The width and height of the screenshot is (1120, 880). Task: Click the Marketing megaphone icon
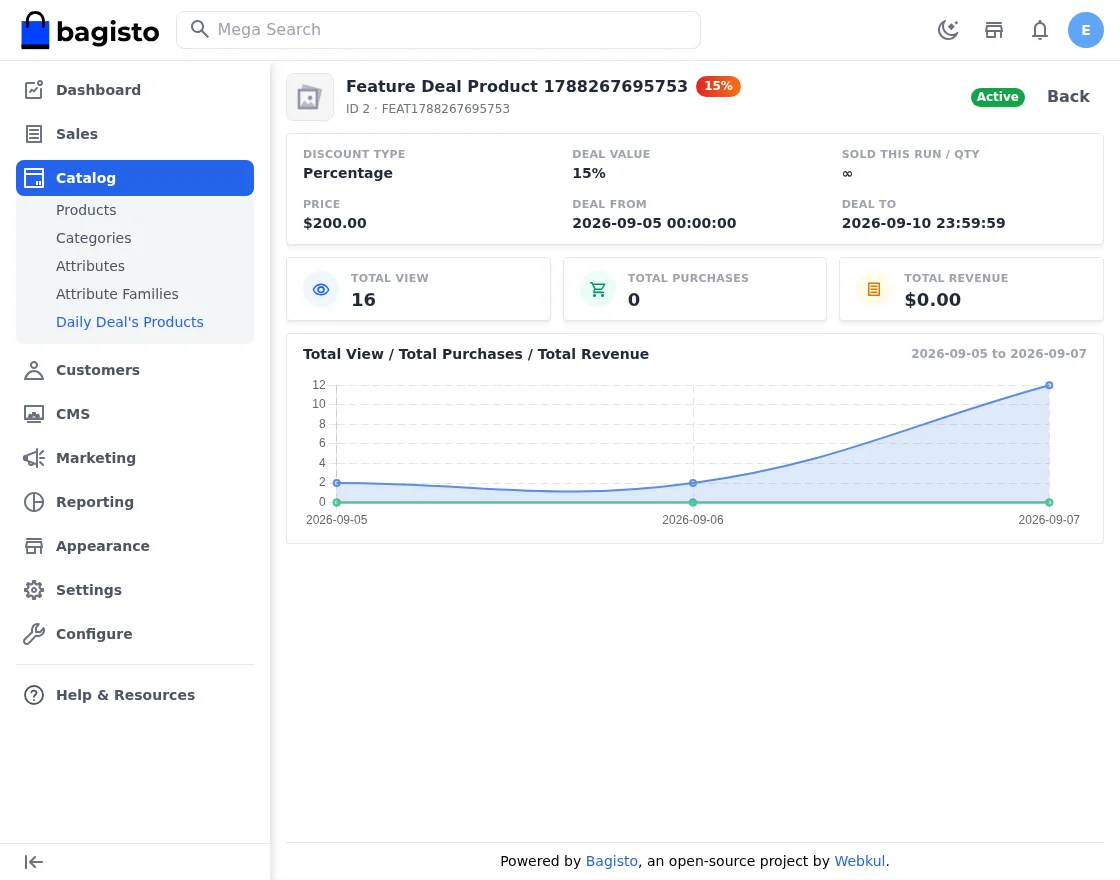[x=34, y=458]
